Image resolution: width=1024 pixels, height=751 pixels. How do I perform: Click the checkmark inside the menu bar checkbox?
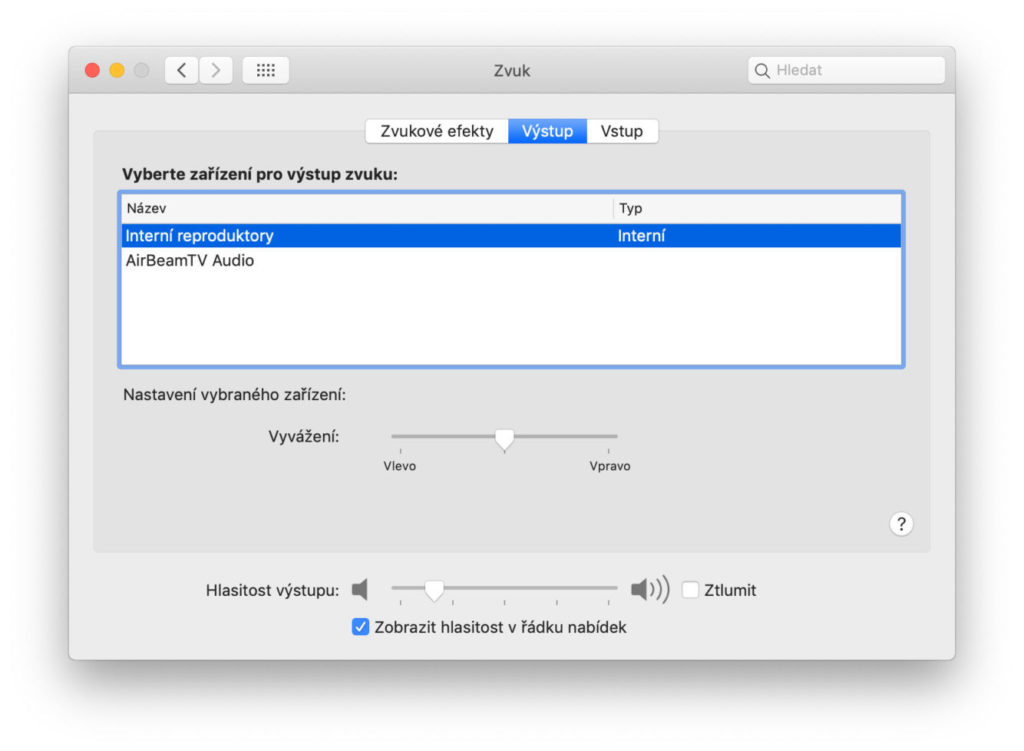[359, 627]
